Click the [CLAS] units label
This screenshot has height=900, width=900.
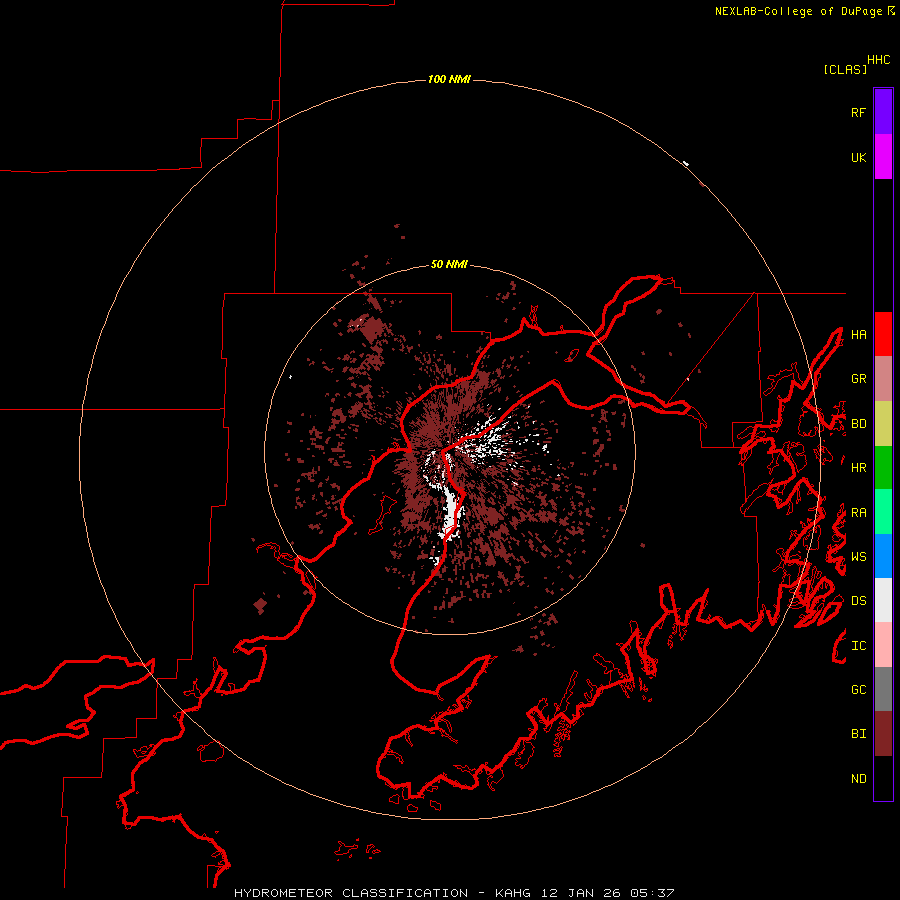845,69
